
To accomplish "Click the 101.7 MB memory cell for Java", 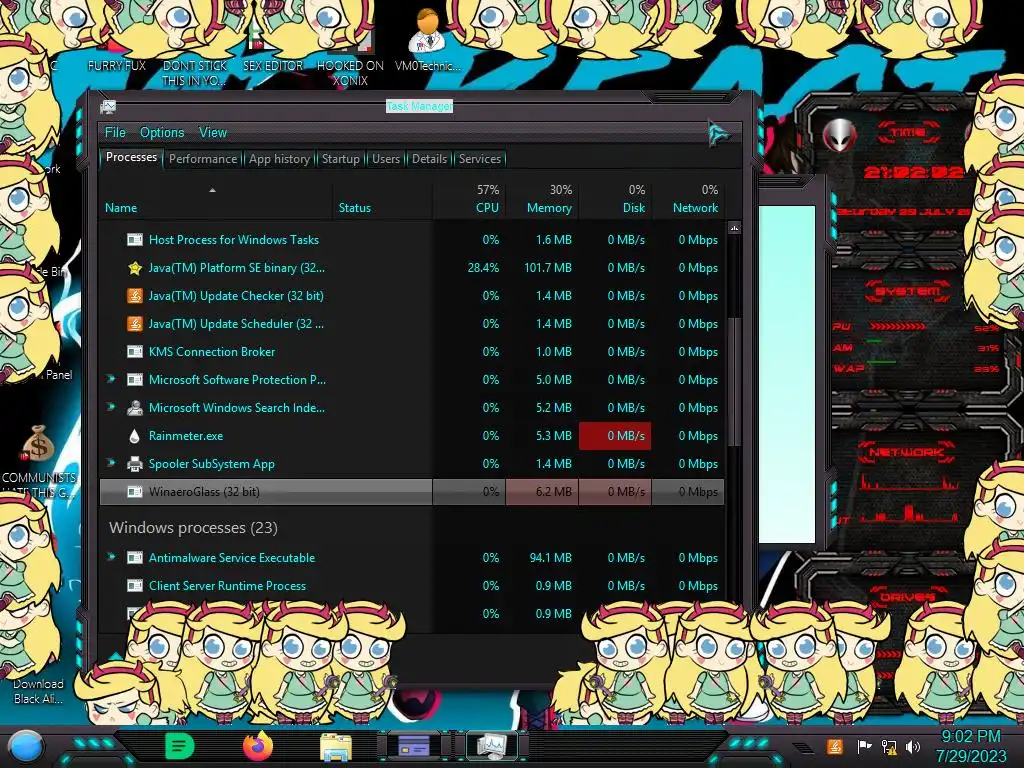I will tap(542, 268).
